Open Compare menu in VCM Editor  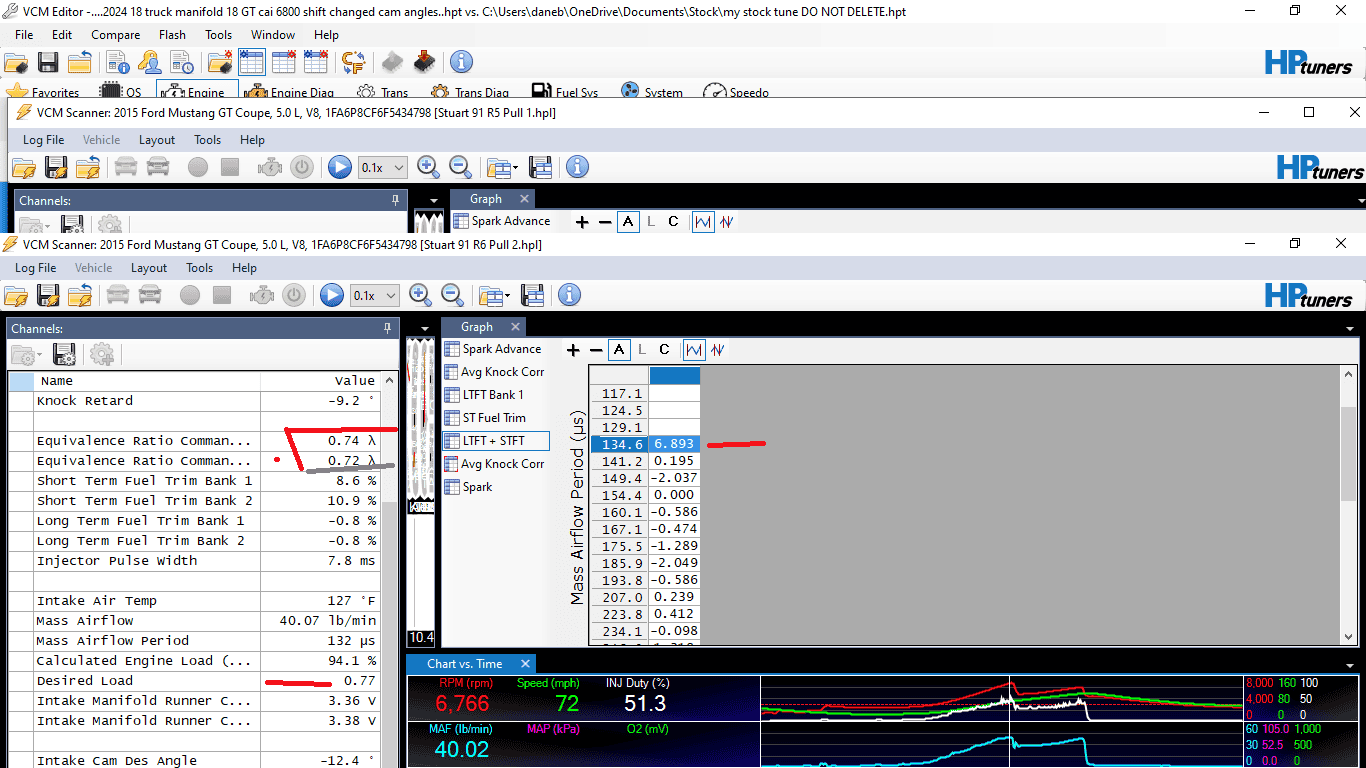pos(116,34)
